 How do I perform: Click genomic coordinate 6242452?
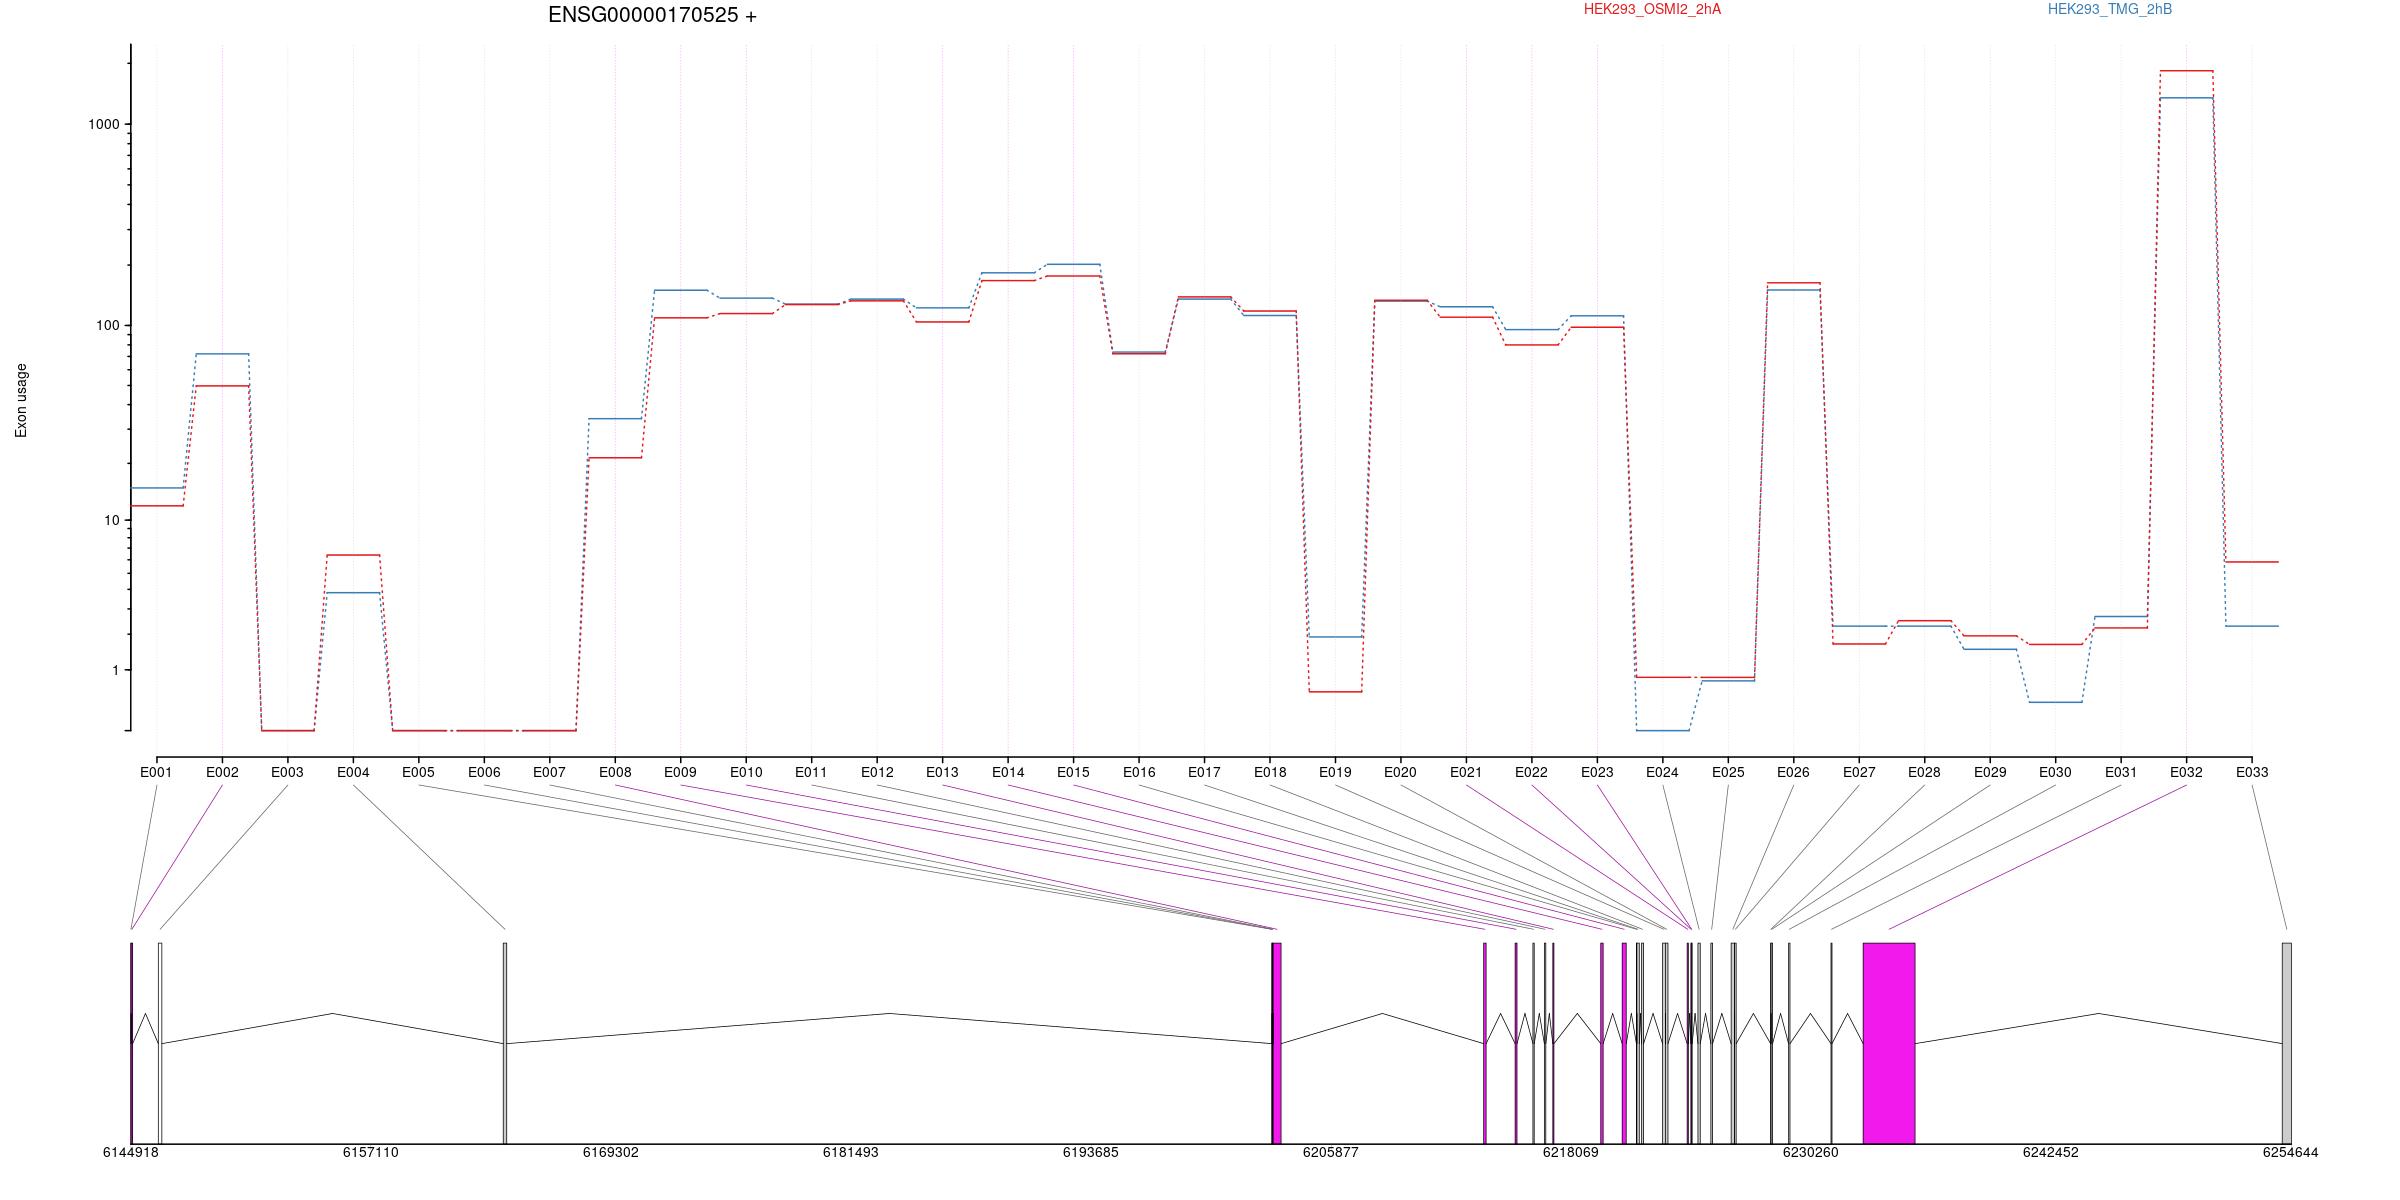(x=2051, y=1152)
